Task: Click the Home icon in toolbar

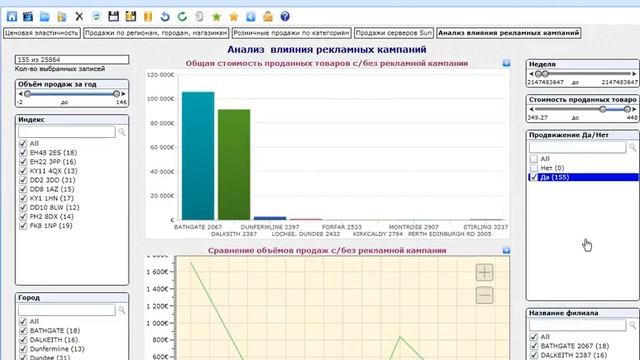Action: point(12,16)
